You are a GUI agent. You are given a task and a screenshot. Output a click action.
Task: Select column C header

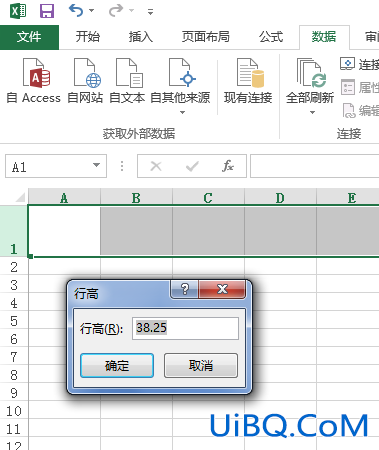point(208,198)
